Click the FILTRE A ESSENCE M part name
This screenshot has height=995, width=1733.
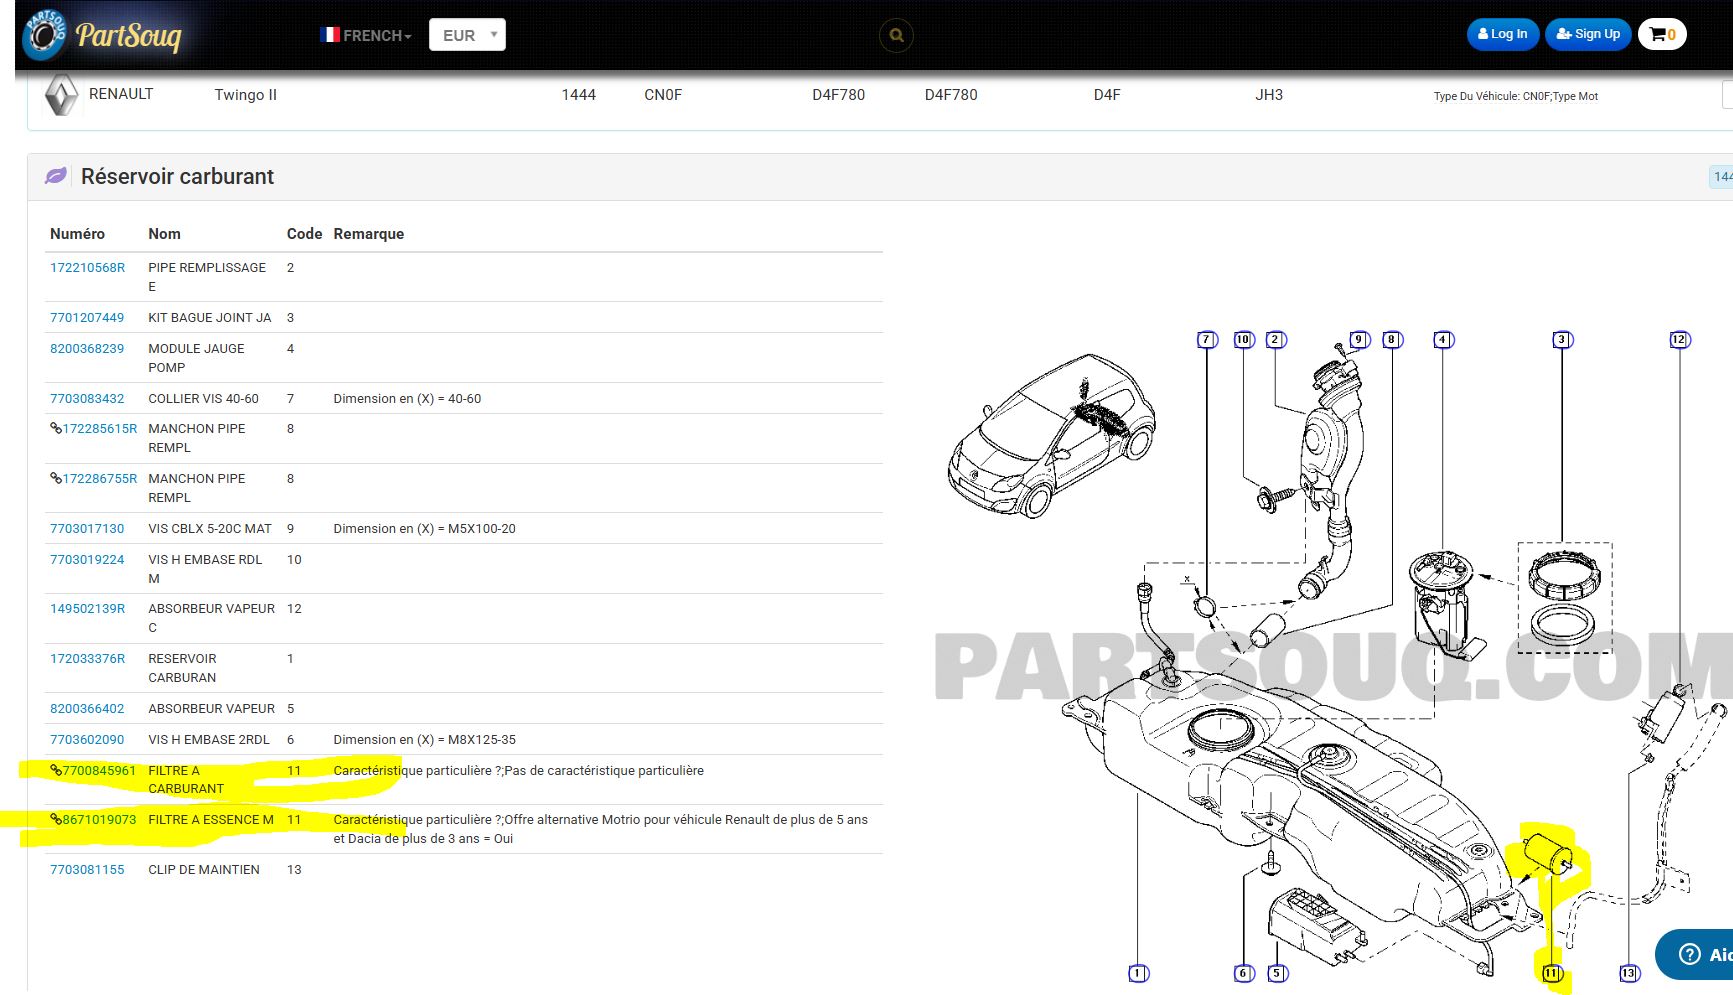pos(211,820)
